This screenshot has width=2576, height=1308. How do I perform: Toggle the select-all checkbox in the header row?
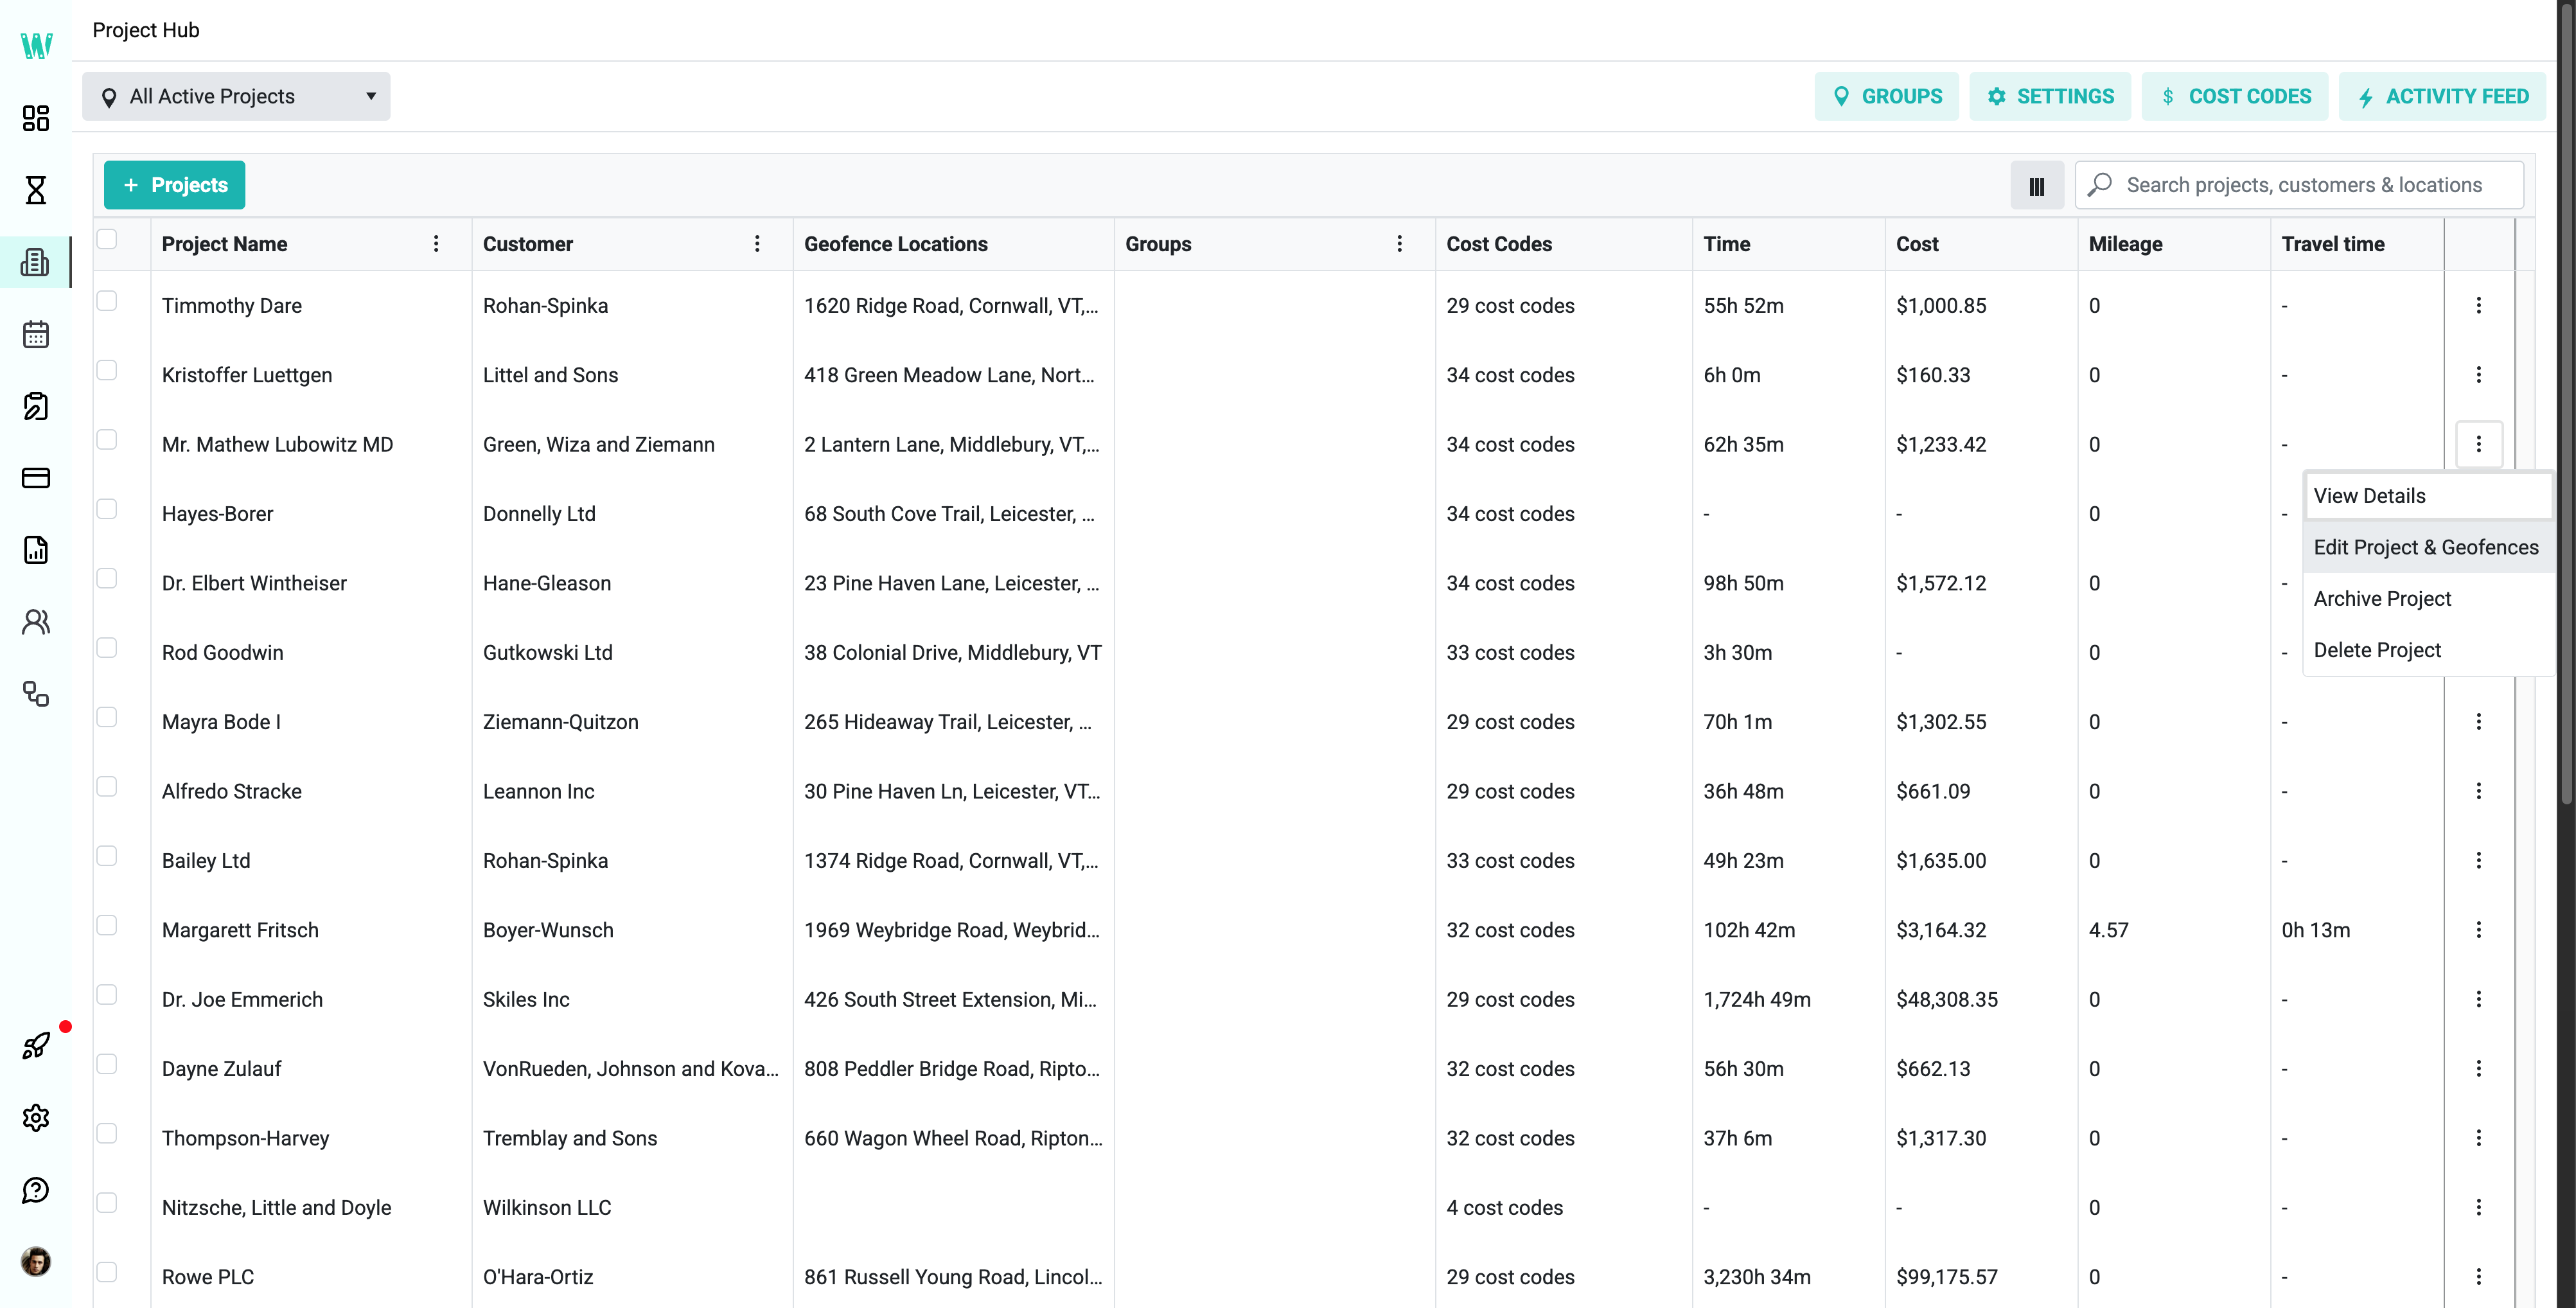pos(108,238)
